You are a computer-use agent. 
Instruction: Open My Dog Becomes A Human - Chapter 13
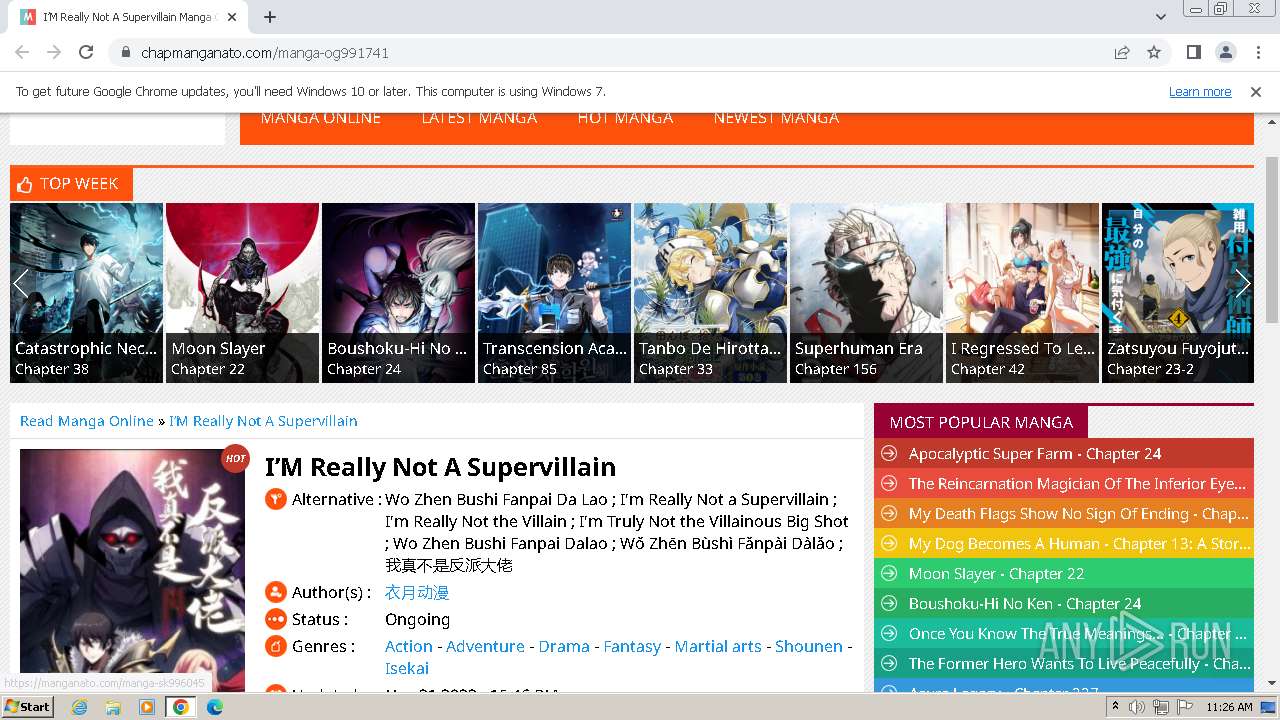pyautogui.click(x=1079, y=544)
